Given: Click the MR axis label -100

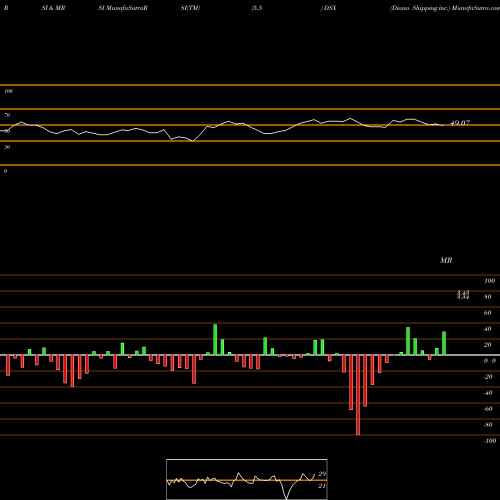Looking at the screenshot, I should 490,441.
